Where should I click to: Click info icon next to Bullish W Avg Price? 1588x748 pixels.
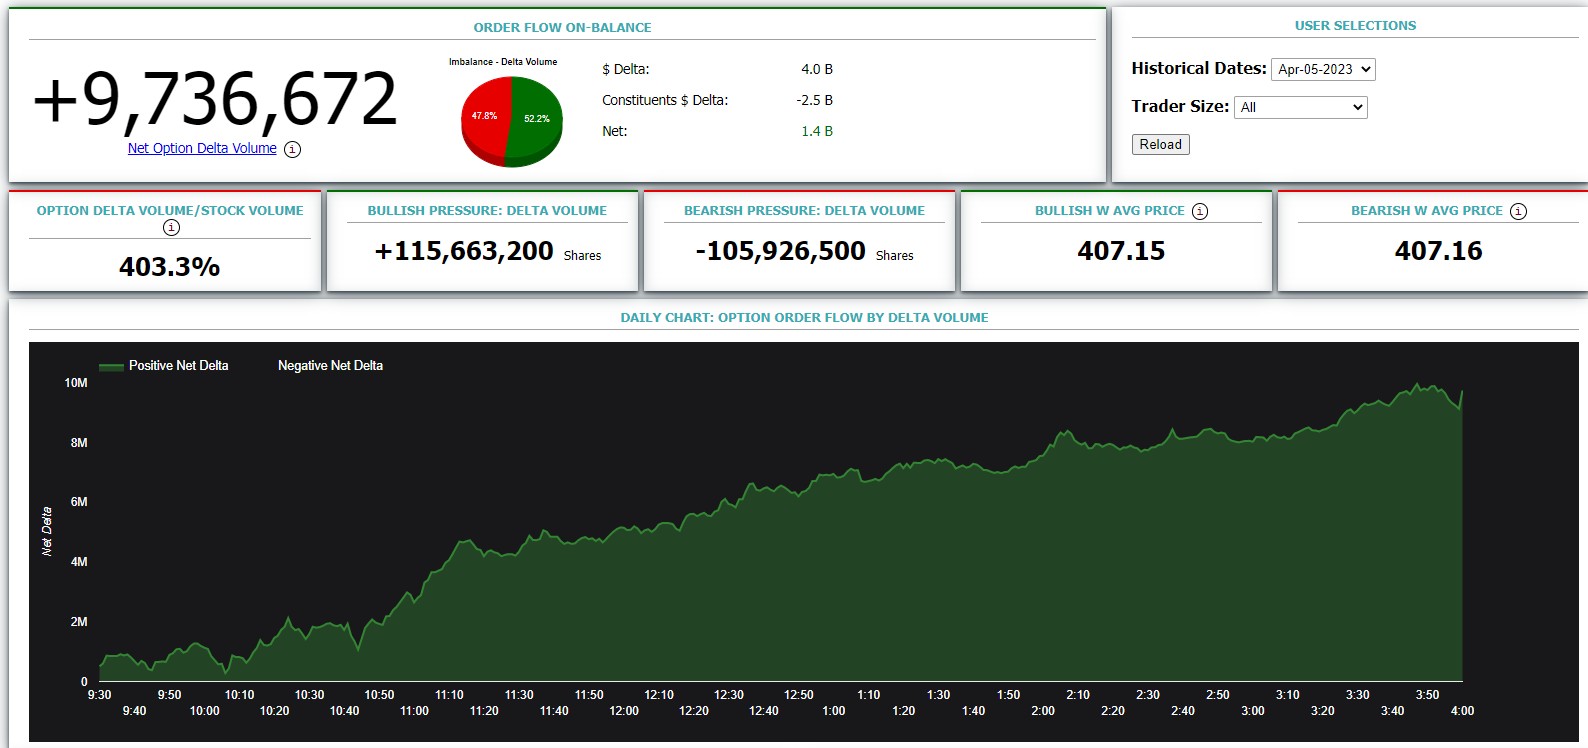tap(1200, 211)
